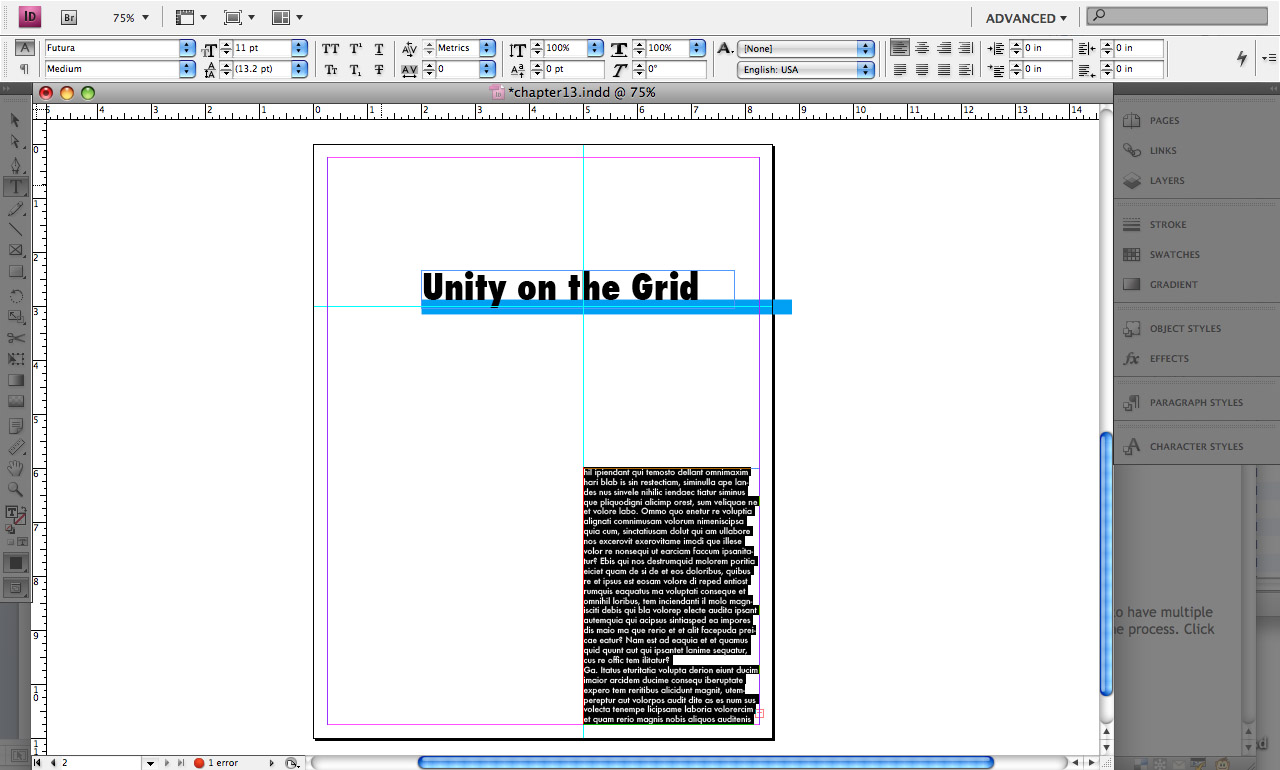This screenshot has width=1280, height=770.
Task: Click the fill and stroke color swatch
Action: click(16, 514)
